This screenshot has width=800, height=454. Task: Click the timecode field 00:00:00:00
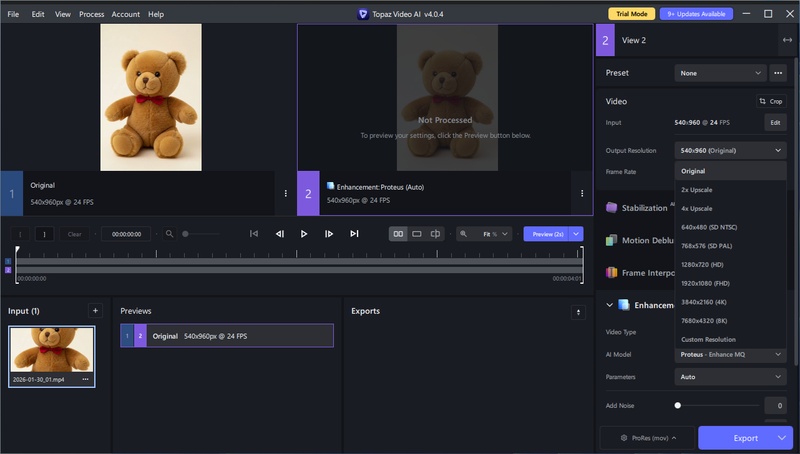point(126,234)
